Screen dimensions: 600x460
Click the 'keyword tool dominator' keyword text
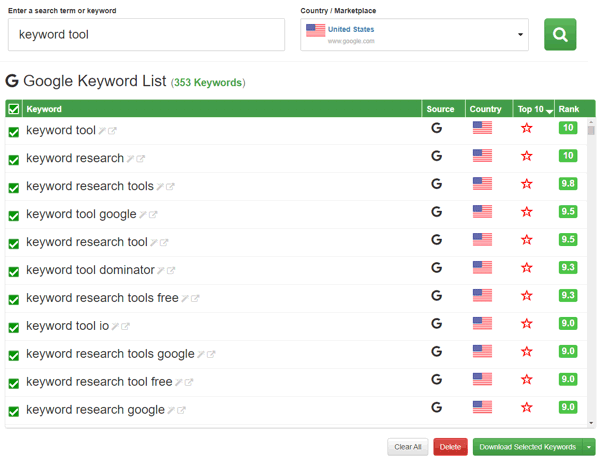pos(90,270)
